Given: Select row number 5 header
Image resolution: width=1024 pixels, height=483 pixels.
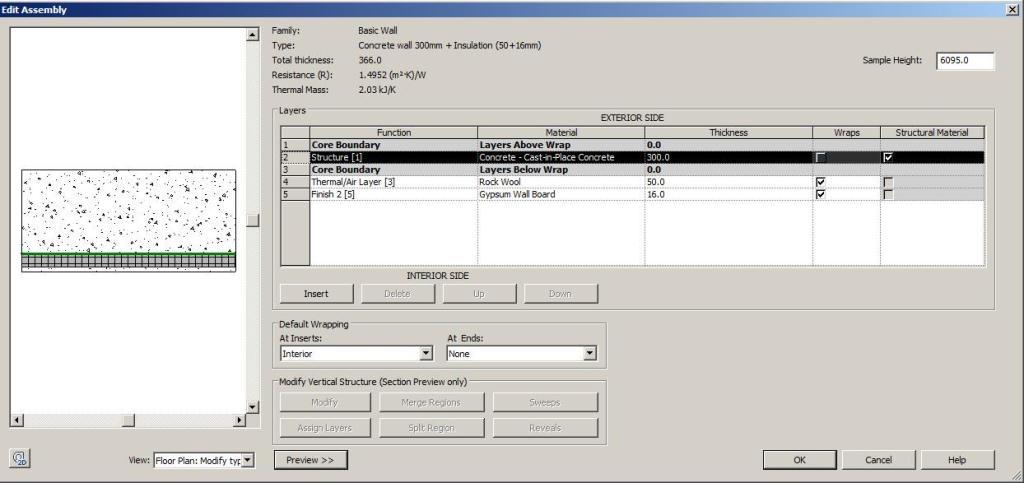Looking at the screenshot, I should pos(295,195).
